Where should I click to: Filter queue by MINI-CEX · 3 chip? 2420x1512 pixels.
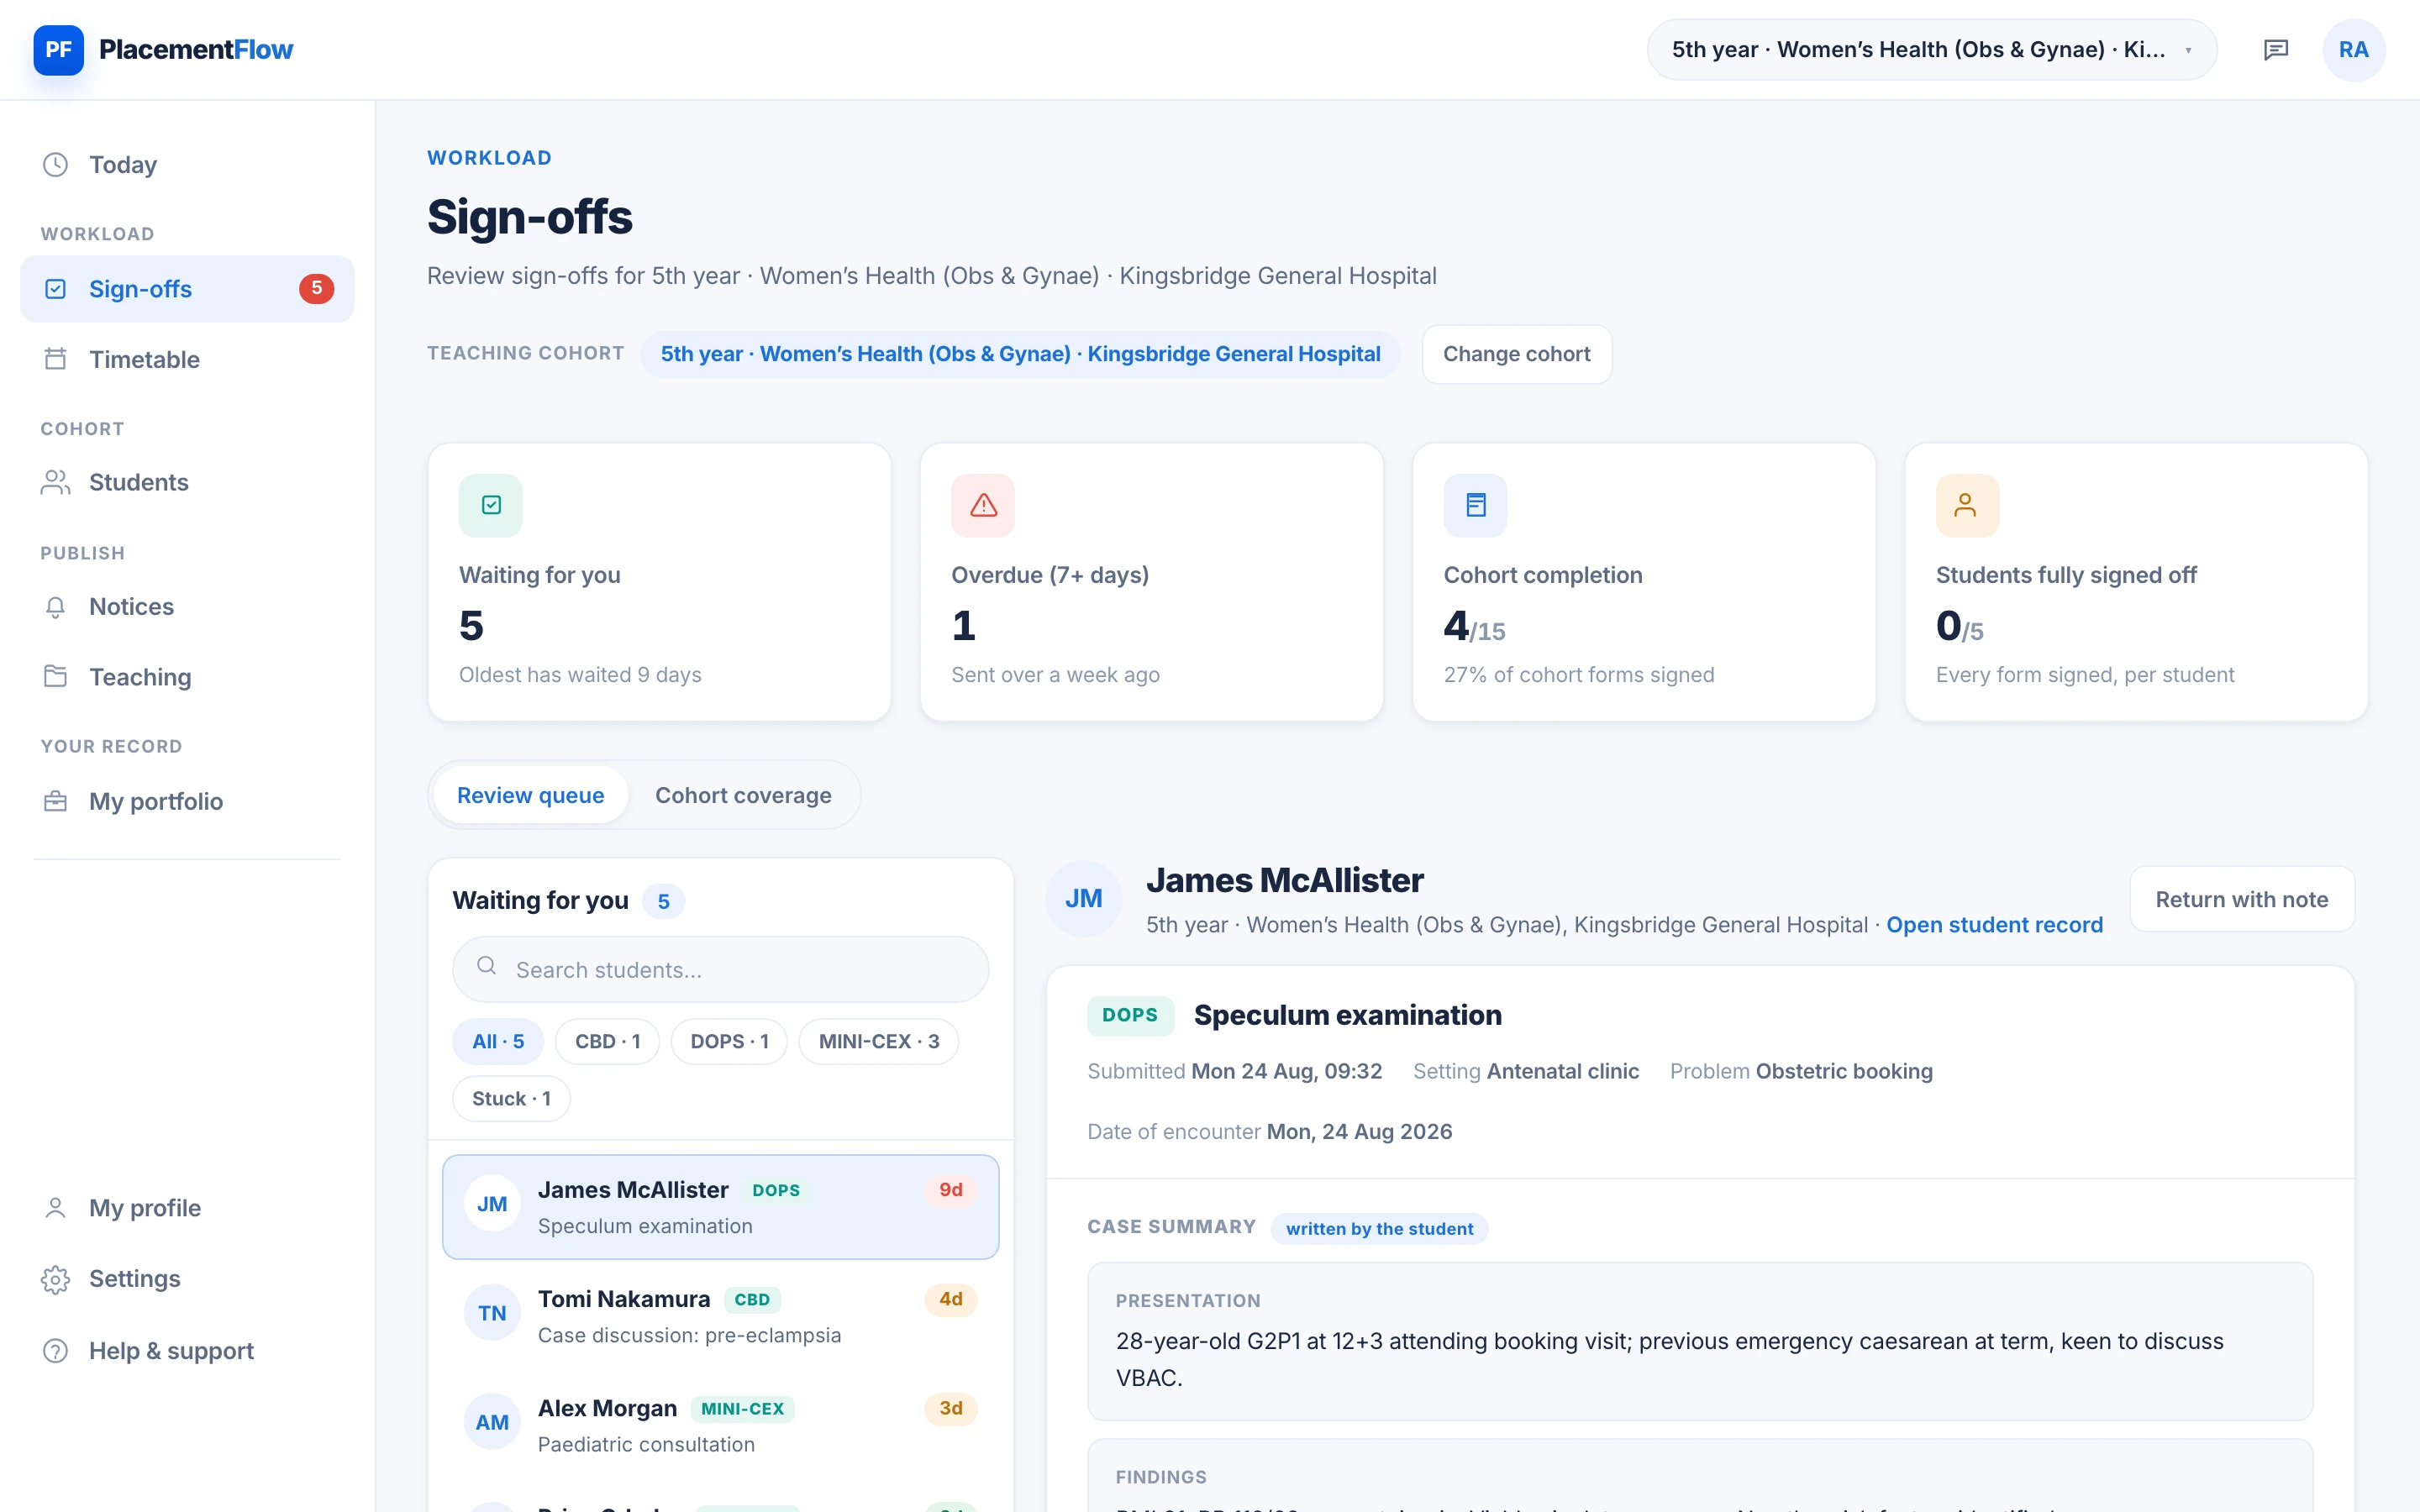[x=878, y=1041]
